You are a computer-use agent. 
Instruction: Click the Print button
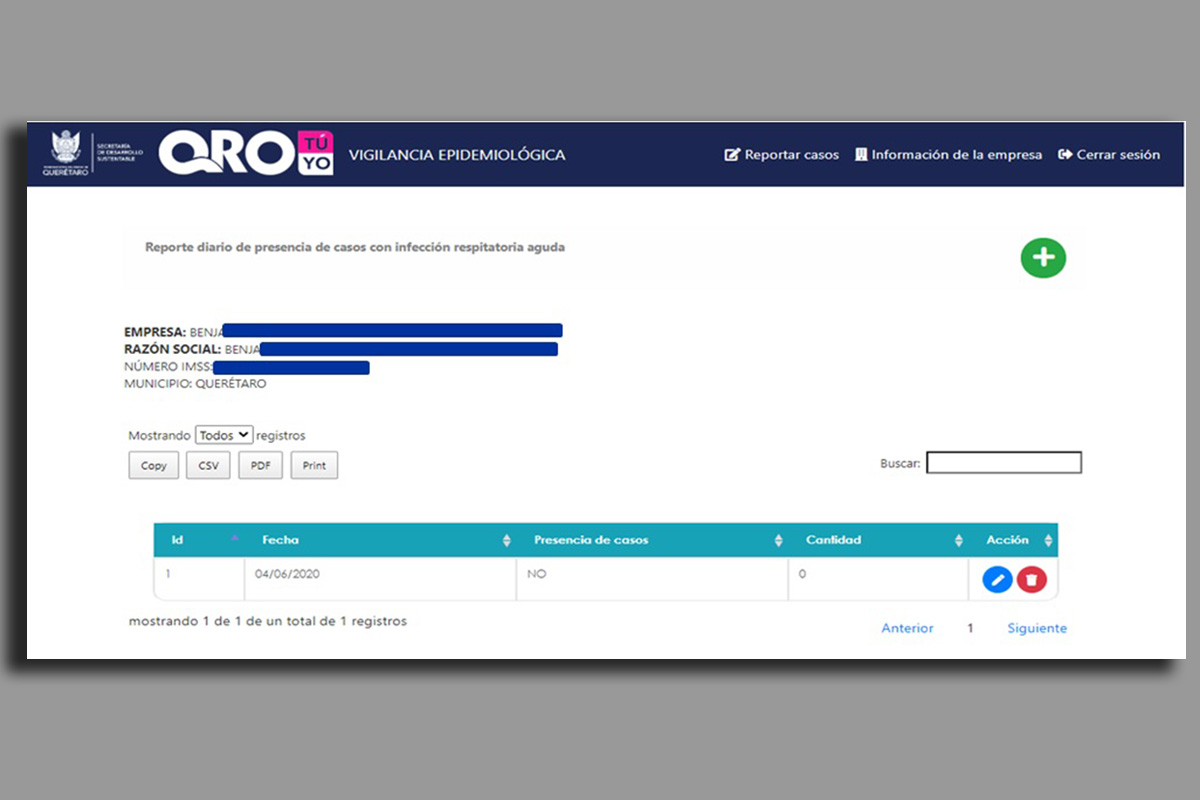314,465
